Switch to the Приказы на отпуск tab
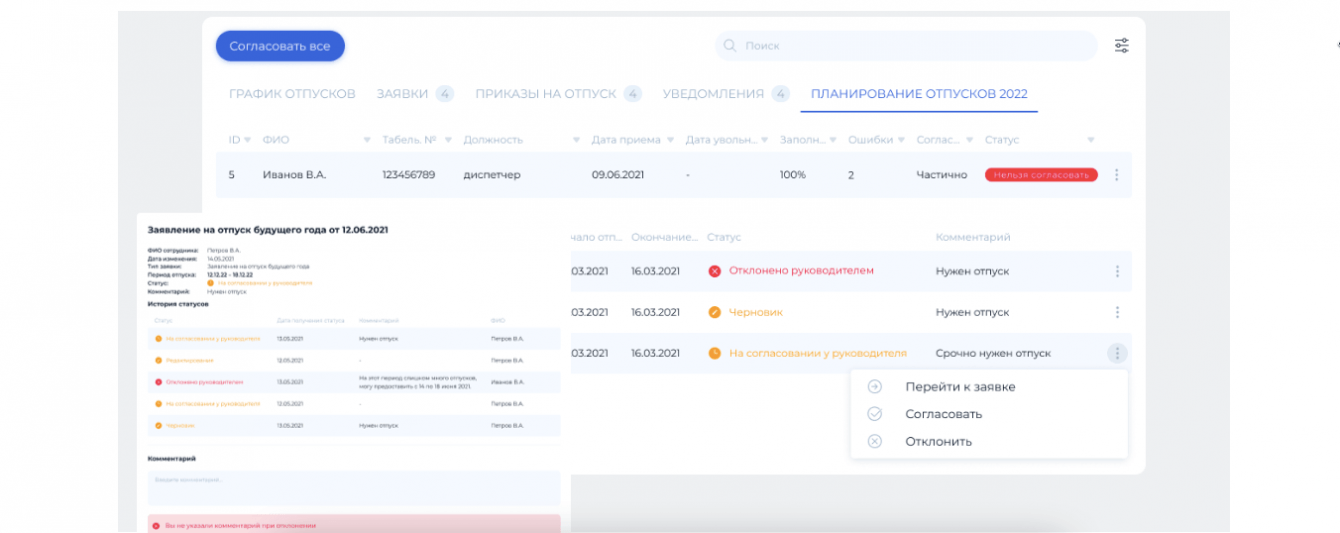This screenshot has width=1340, height=533. (545, 94)
